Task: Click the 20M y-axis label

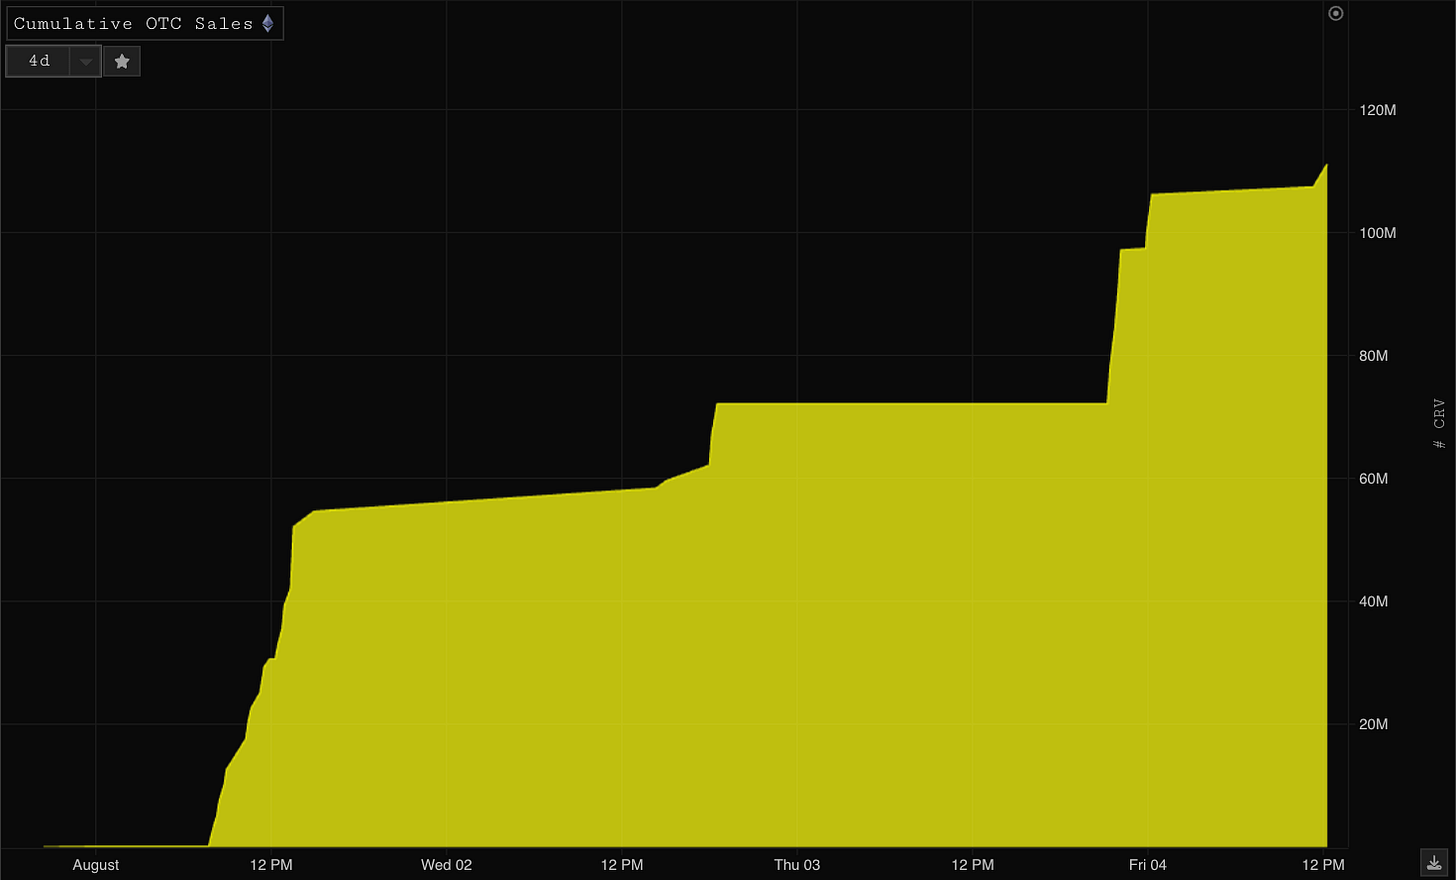Action: click(1373, 724)
